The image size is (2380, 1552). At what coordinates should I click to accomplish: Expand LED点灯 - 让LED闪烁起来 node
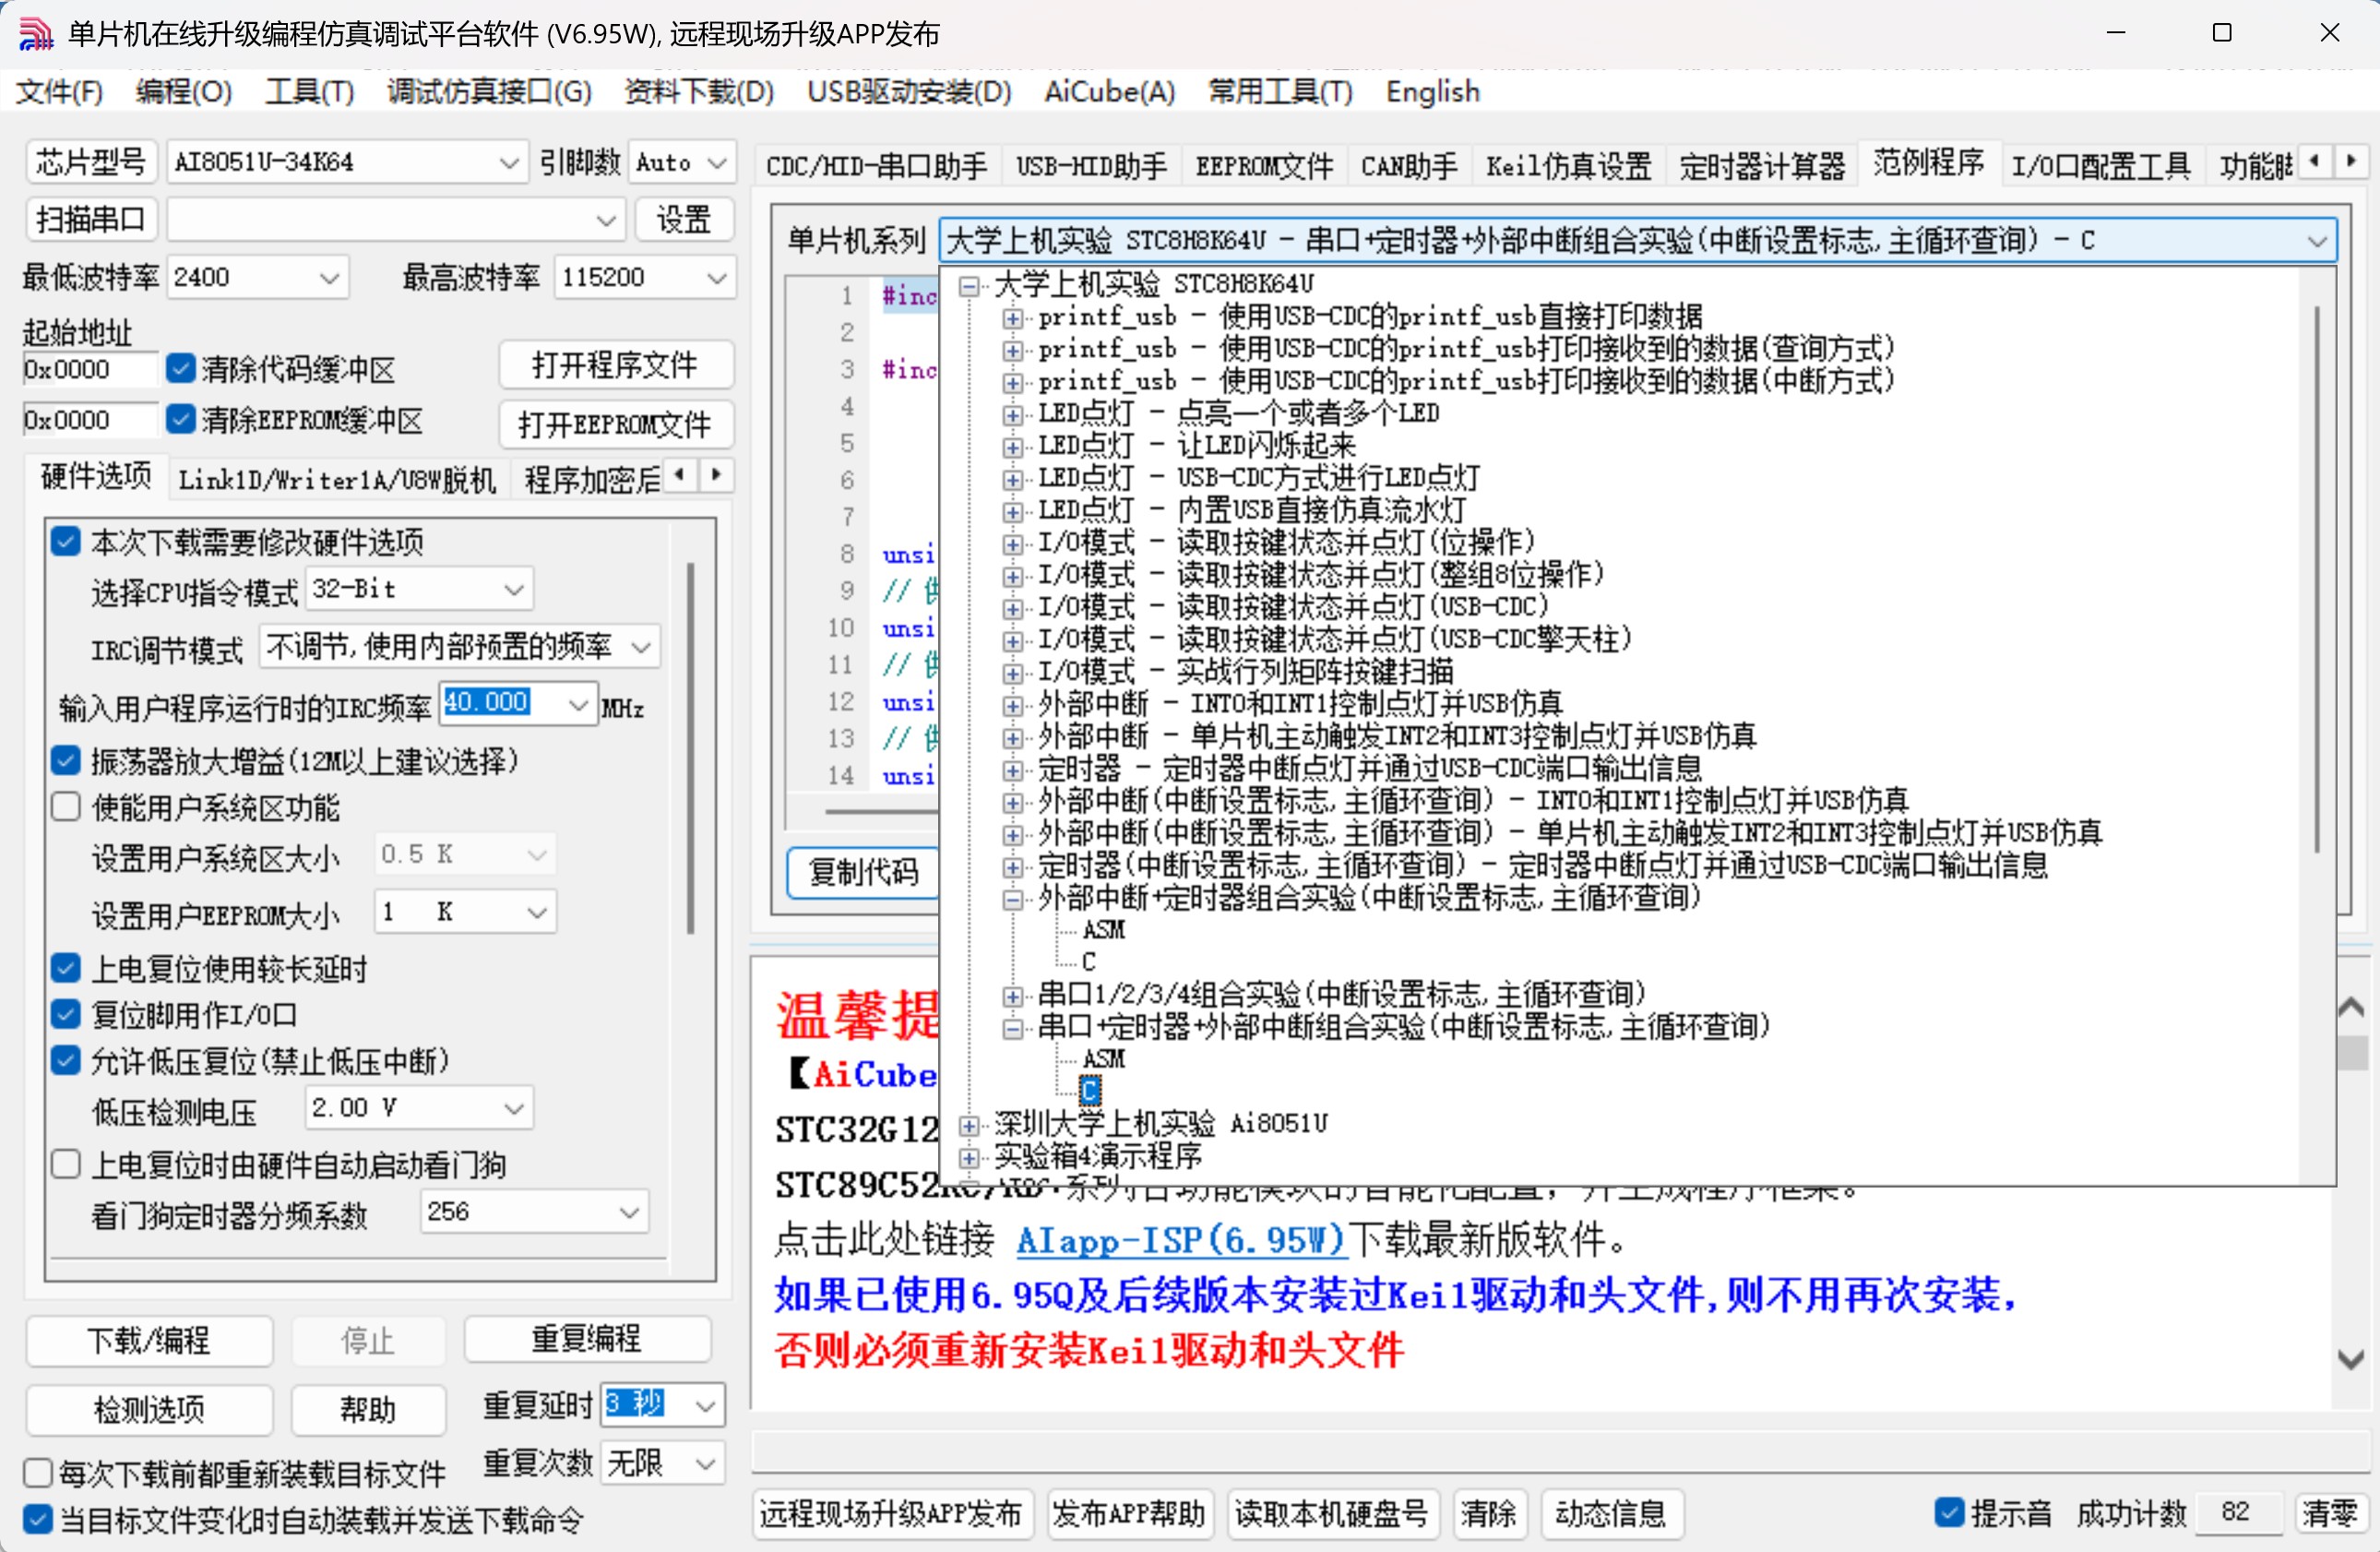click(1013, 447)
